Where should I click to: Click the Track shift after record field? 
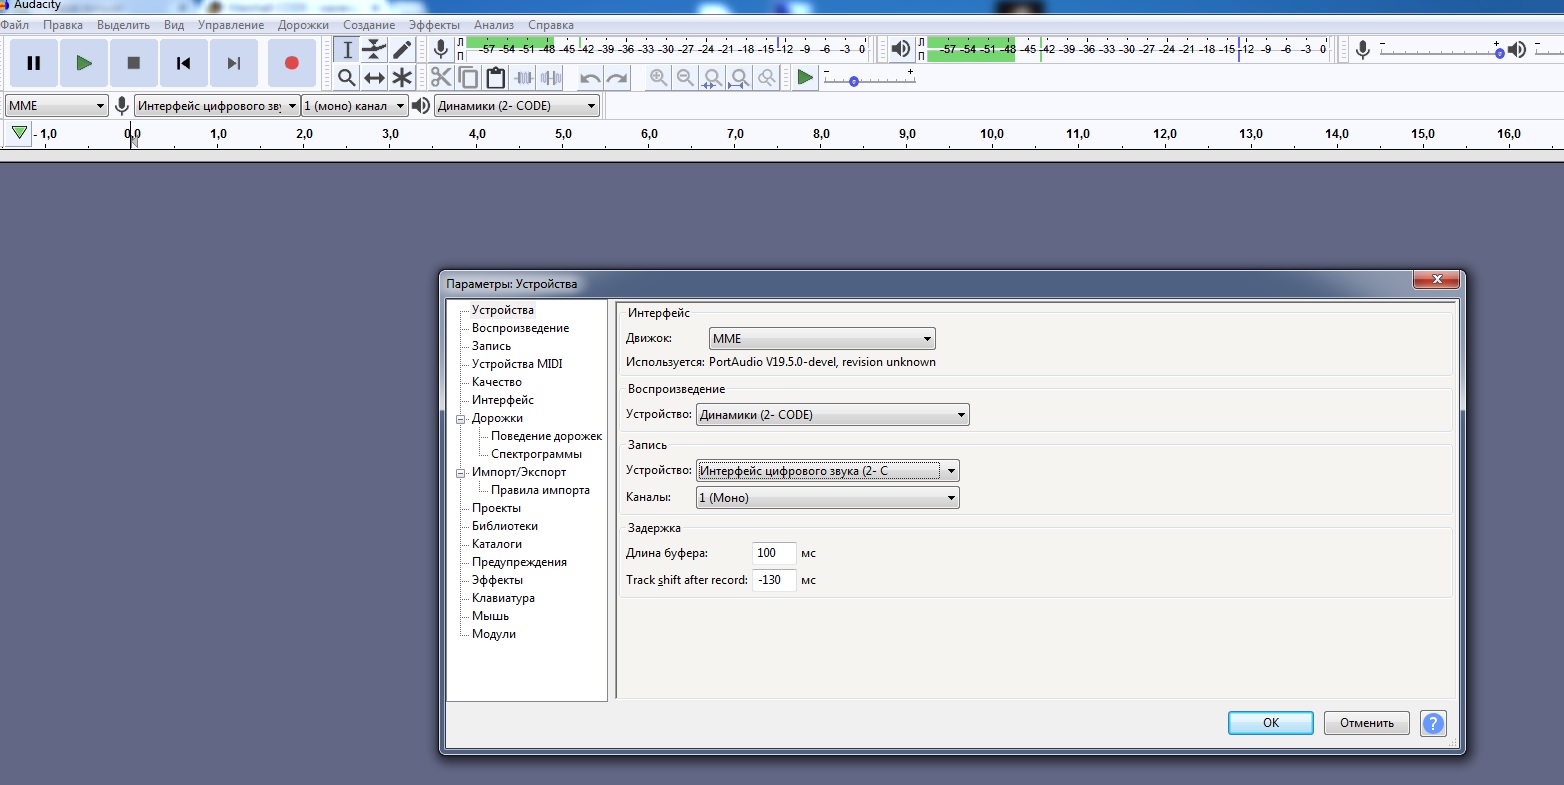click(x=774, y=580)
